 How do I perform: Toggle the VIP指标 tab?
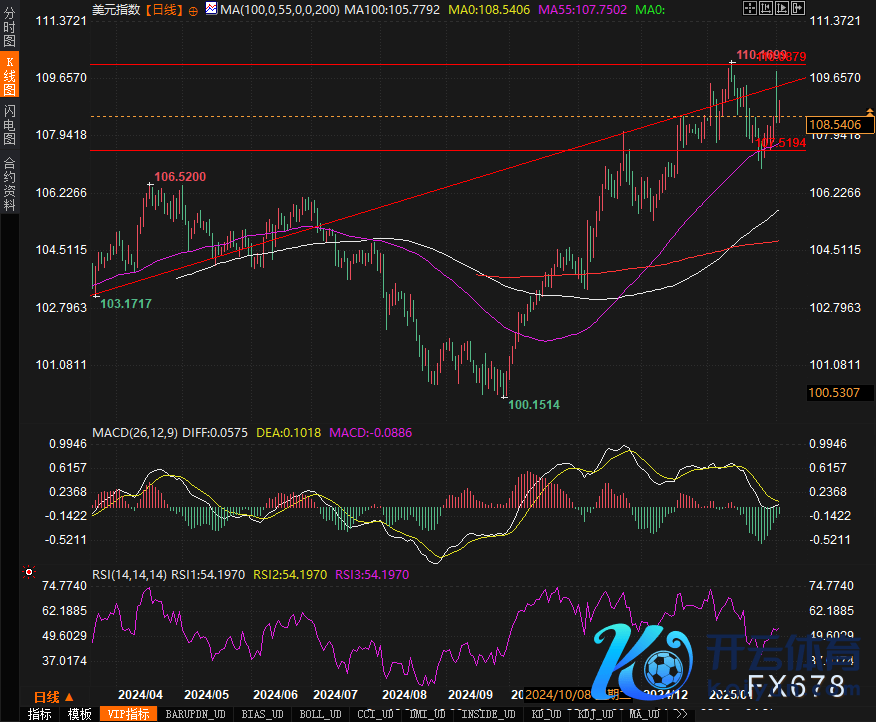pyautogui.click(x=129, y=714)
